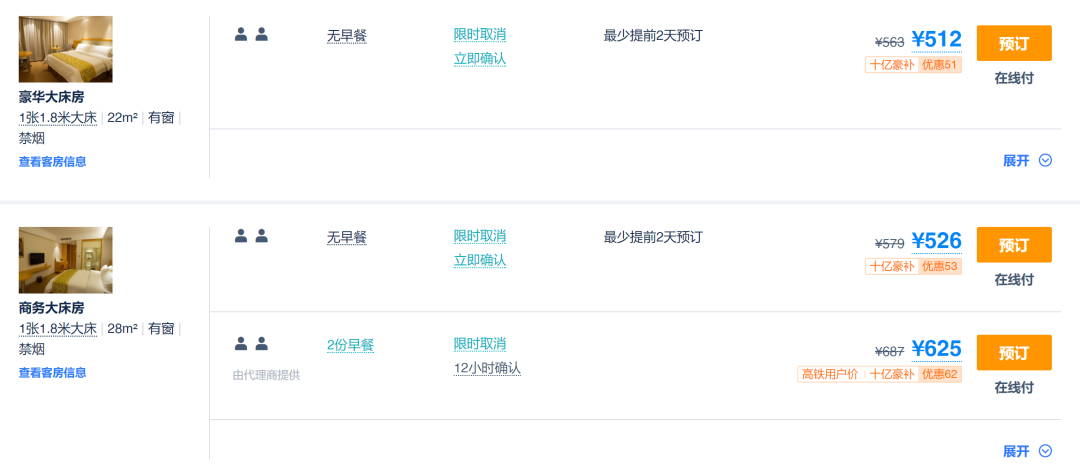Click the 2份早餐 breakfast label

pos(350,345)
